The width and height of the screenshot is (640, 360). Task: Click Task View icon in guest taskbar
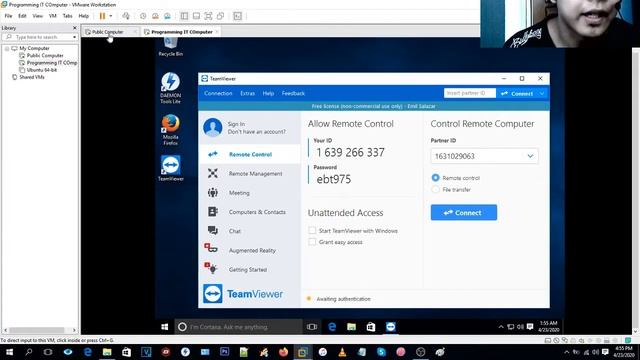[312, 327]
